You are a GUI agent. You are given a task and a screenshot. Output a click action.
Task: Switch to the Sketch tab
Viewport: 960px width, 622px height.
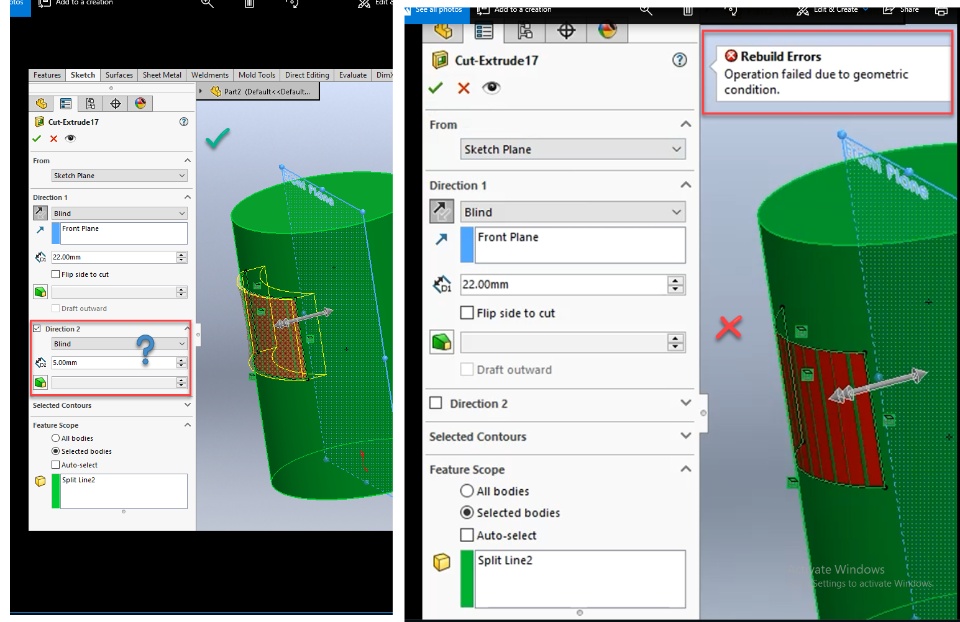pos(83,75)
